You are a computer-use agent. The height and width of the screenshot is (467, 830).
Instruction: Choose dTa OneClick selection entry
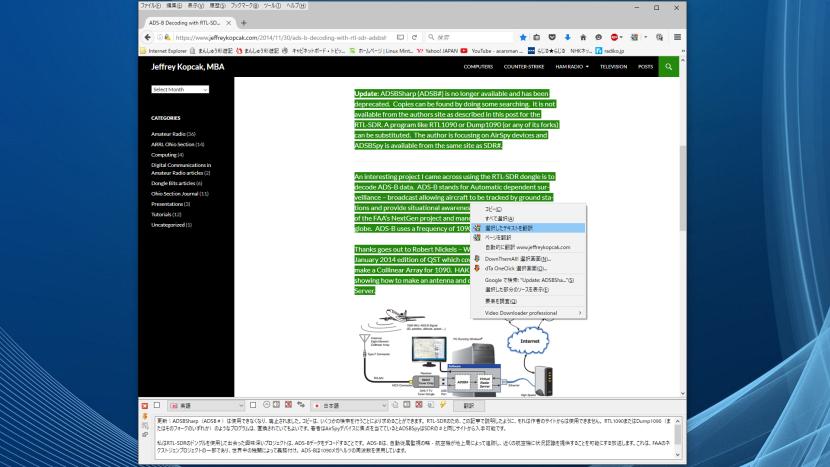pyautogui.click(x=529, y=268)
